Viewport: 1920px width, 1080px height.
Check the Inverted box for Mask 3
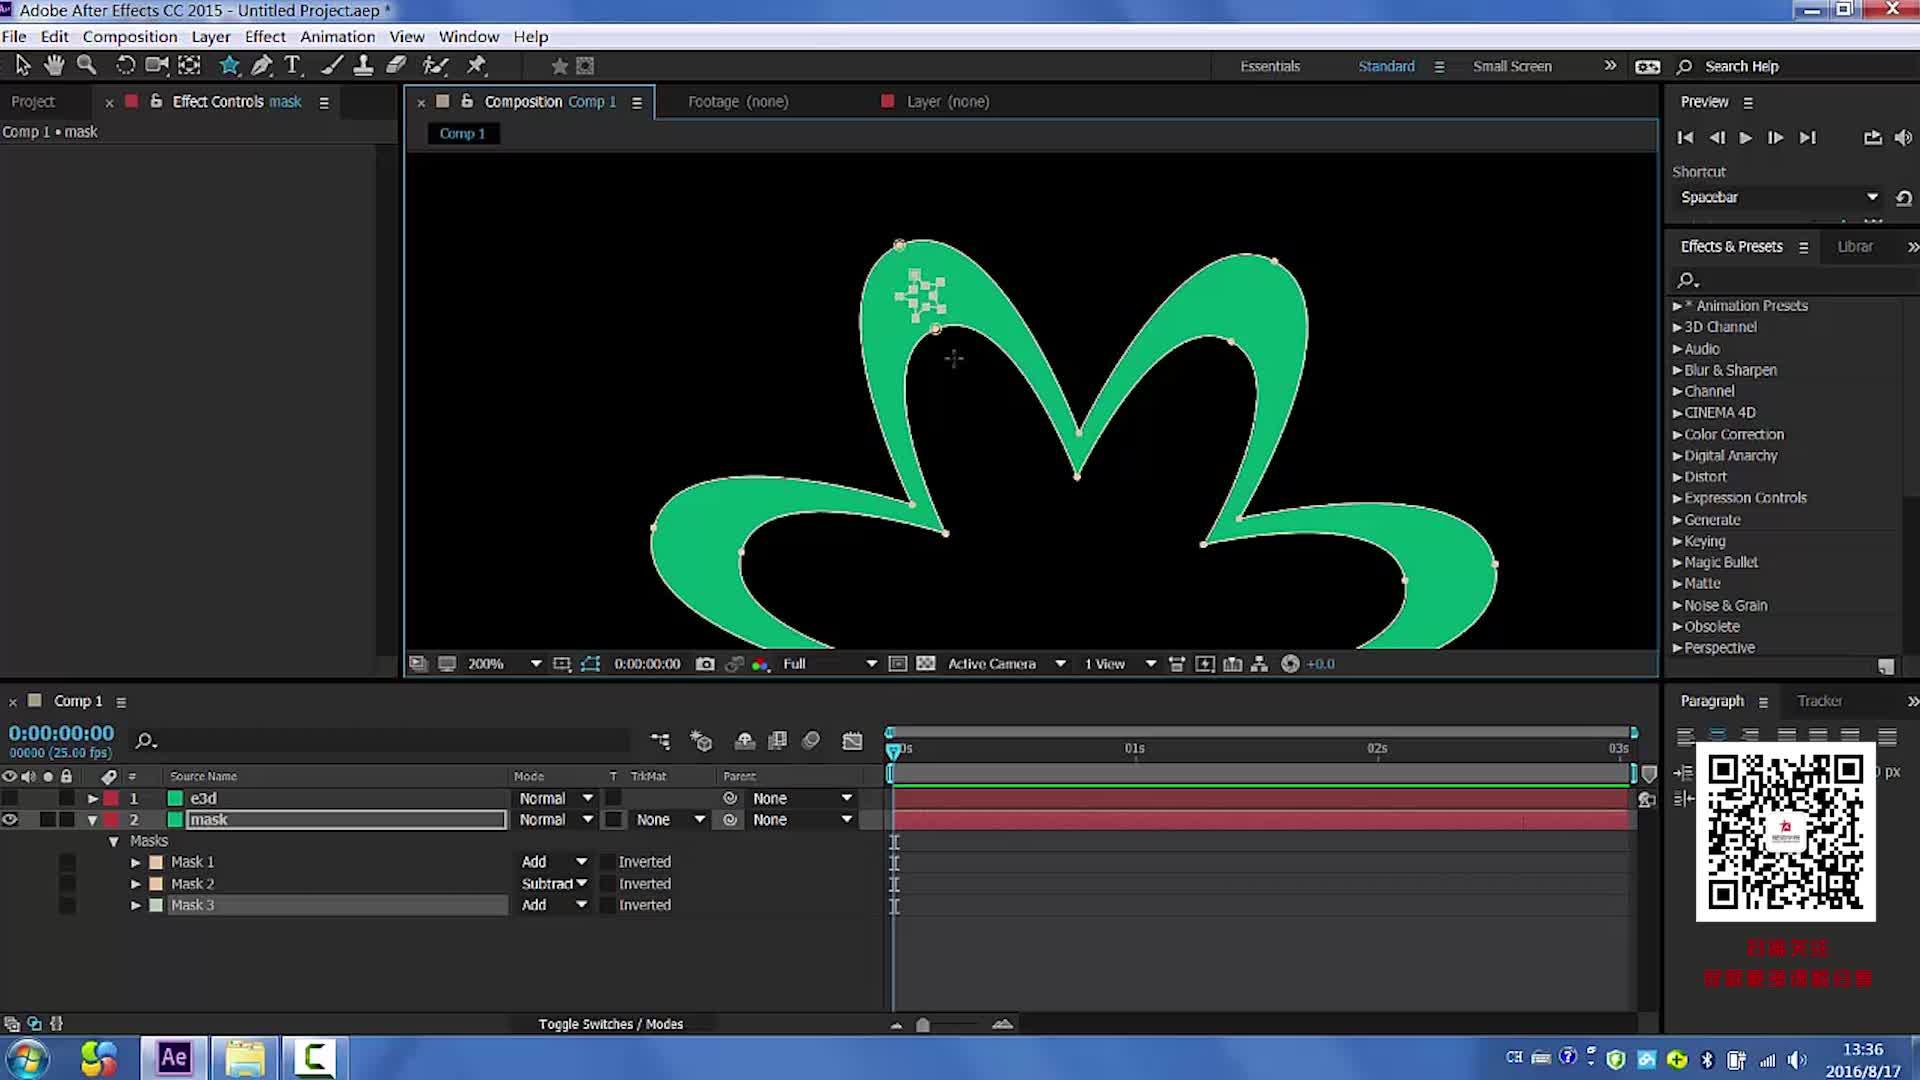(607, 905)
